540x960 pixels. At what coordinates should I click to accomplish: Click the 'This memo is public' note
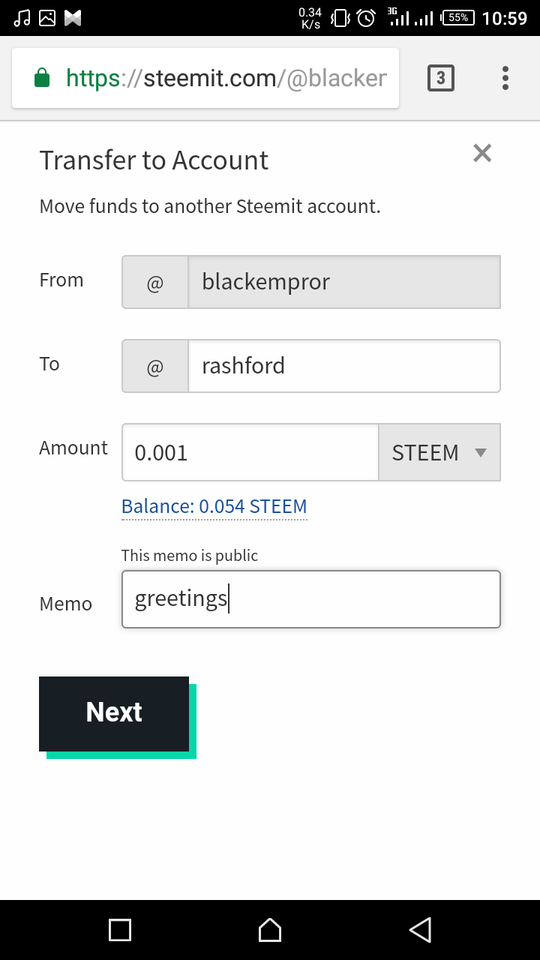tap(190, 555)
